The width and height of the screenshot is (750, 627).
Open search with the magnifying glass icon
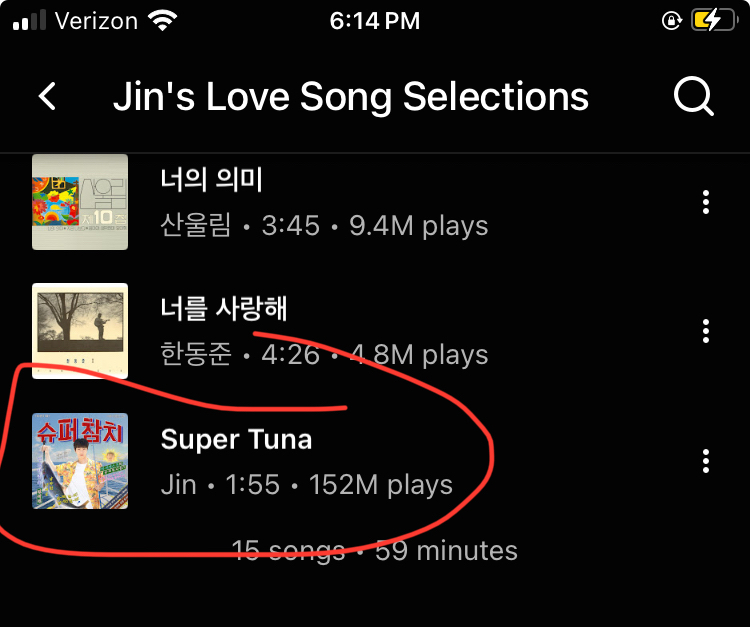(693, 97)
